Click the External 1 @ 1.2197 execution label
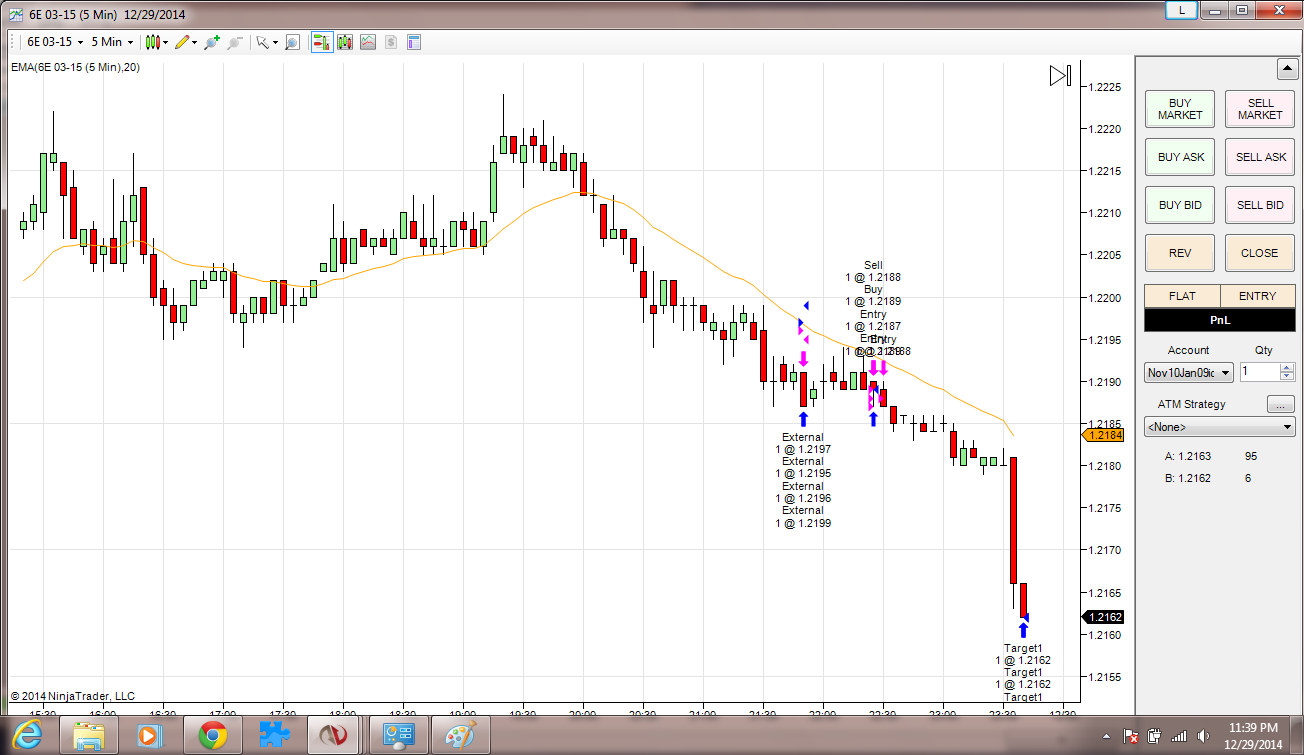 [x=803, y=443]
